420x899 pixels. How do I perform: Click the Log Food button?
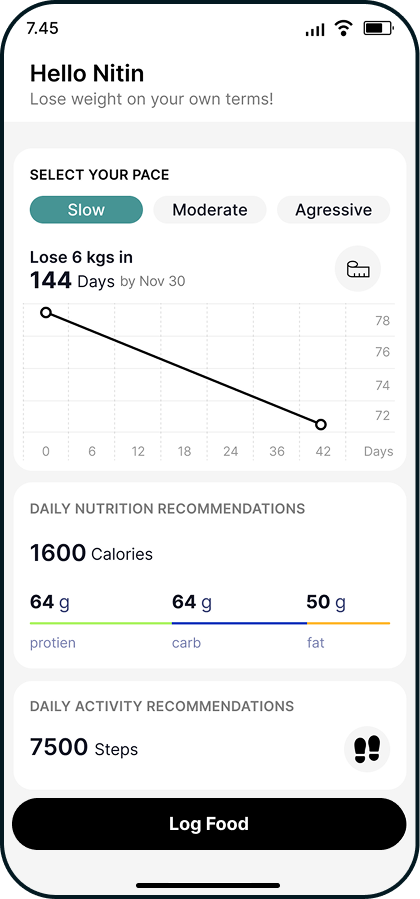point(209,824)
